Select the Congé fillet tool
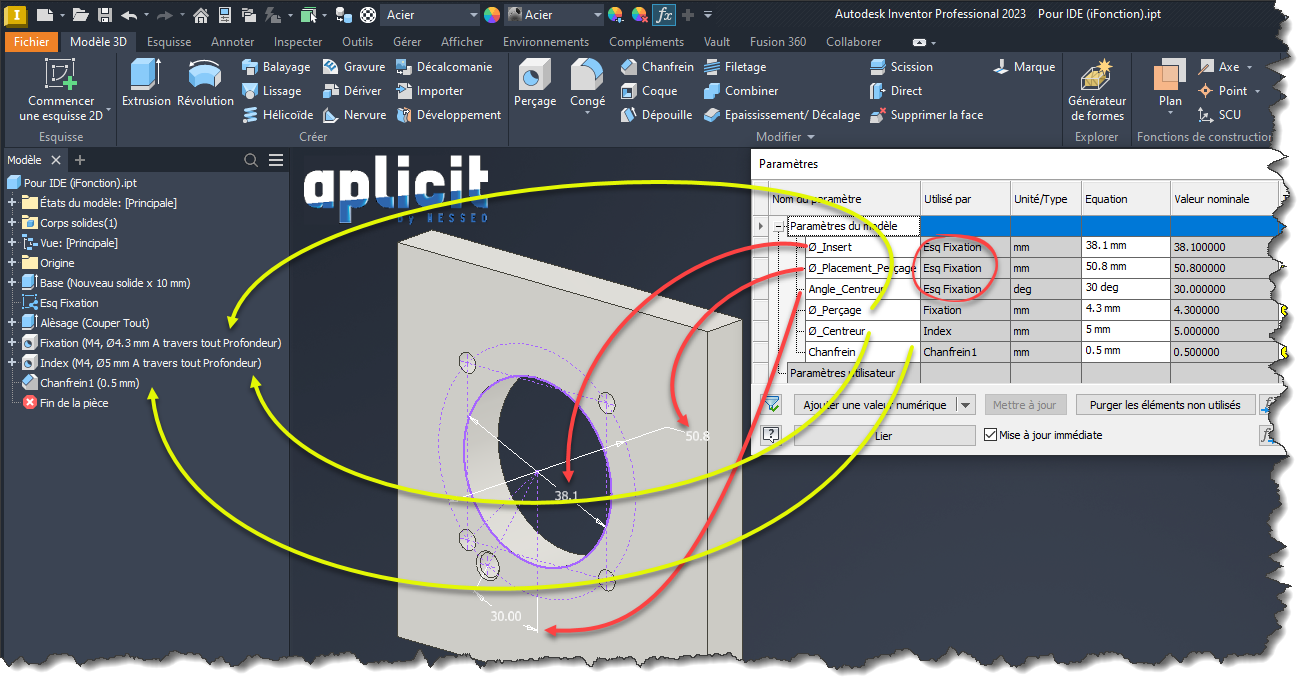The height and width of the screenshot is (692, 1313). 587,76
